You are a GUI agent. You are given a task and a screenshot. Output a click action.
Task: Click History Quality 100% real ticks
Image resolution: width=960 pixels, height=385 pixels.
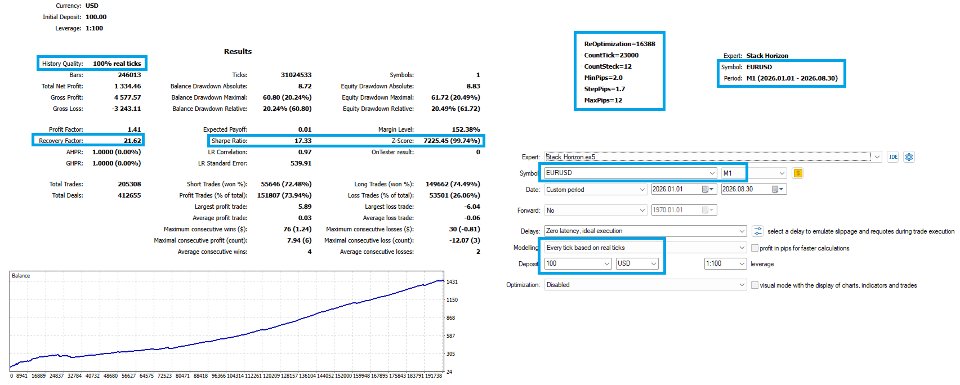[92, 63]
